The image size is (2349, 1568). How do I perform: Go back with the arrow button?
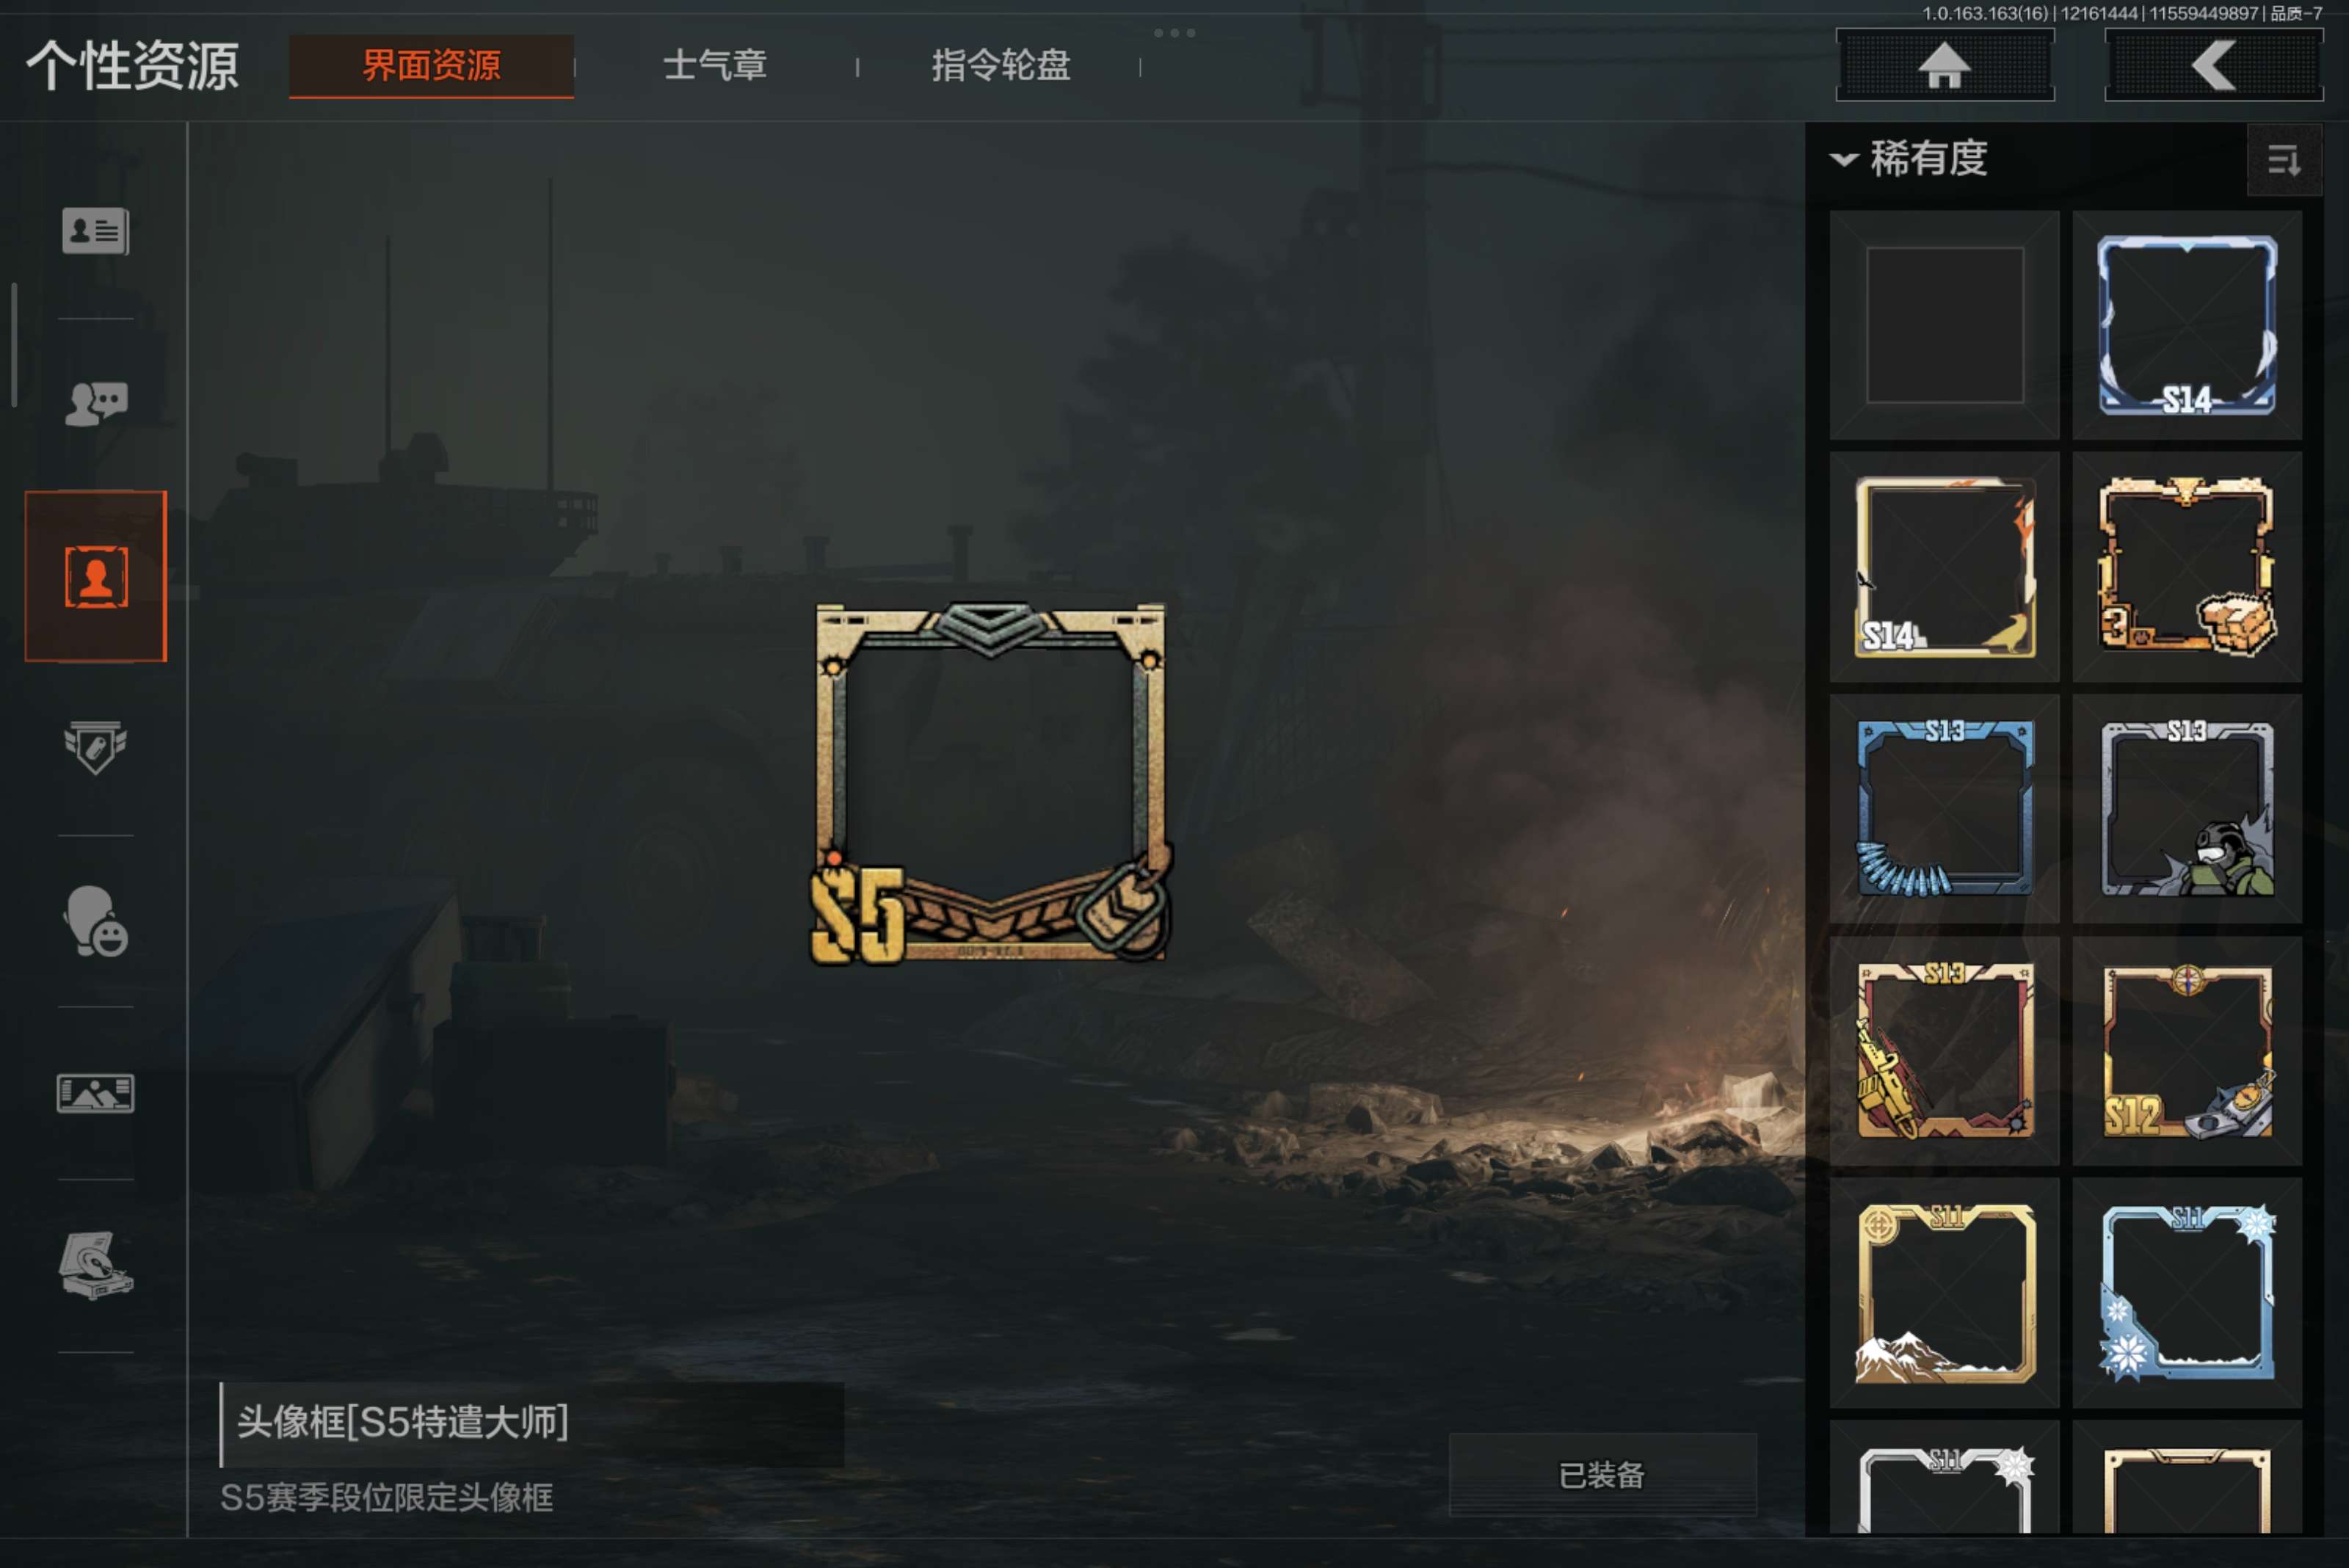2213,66
